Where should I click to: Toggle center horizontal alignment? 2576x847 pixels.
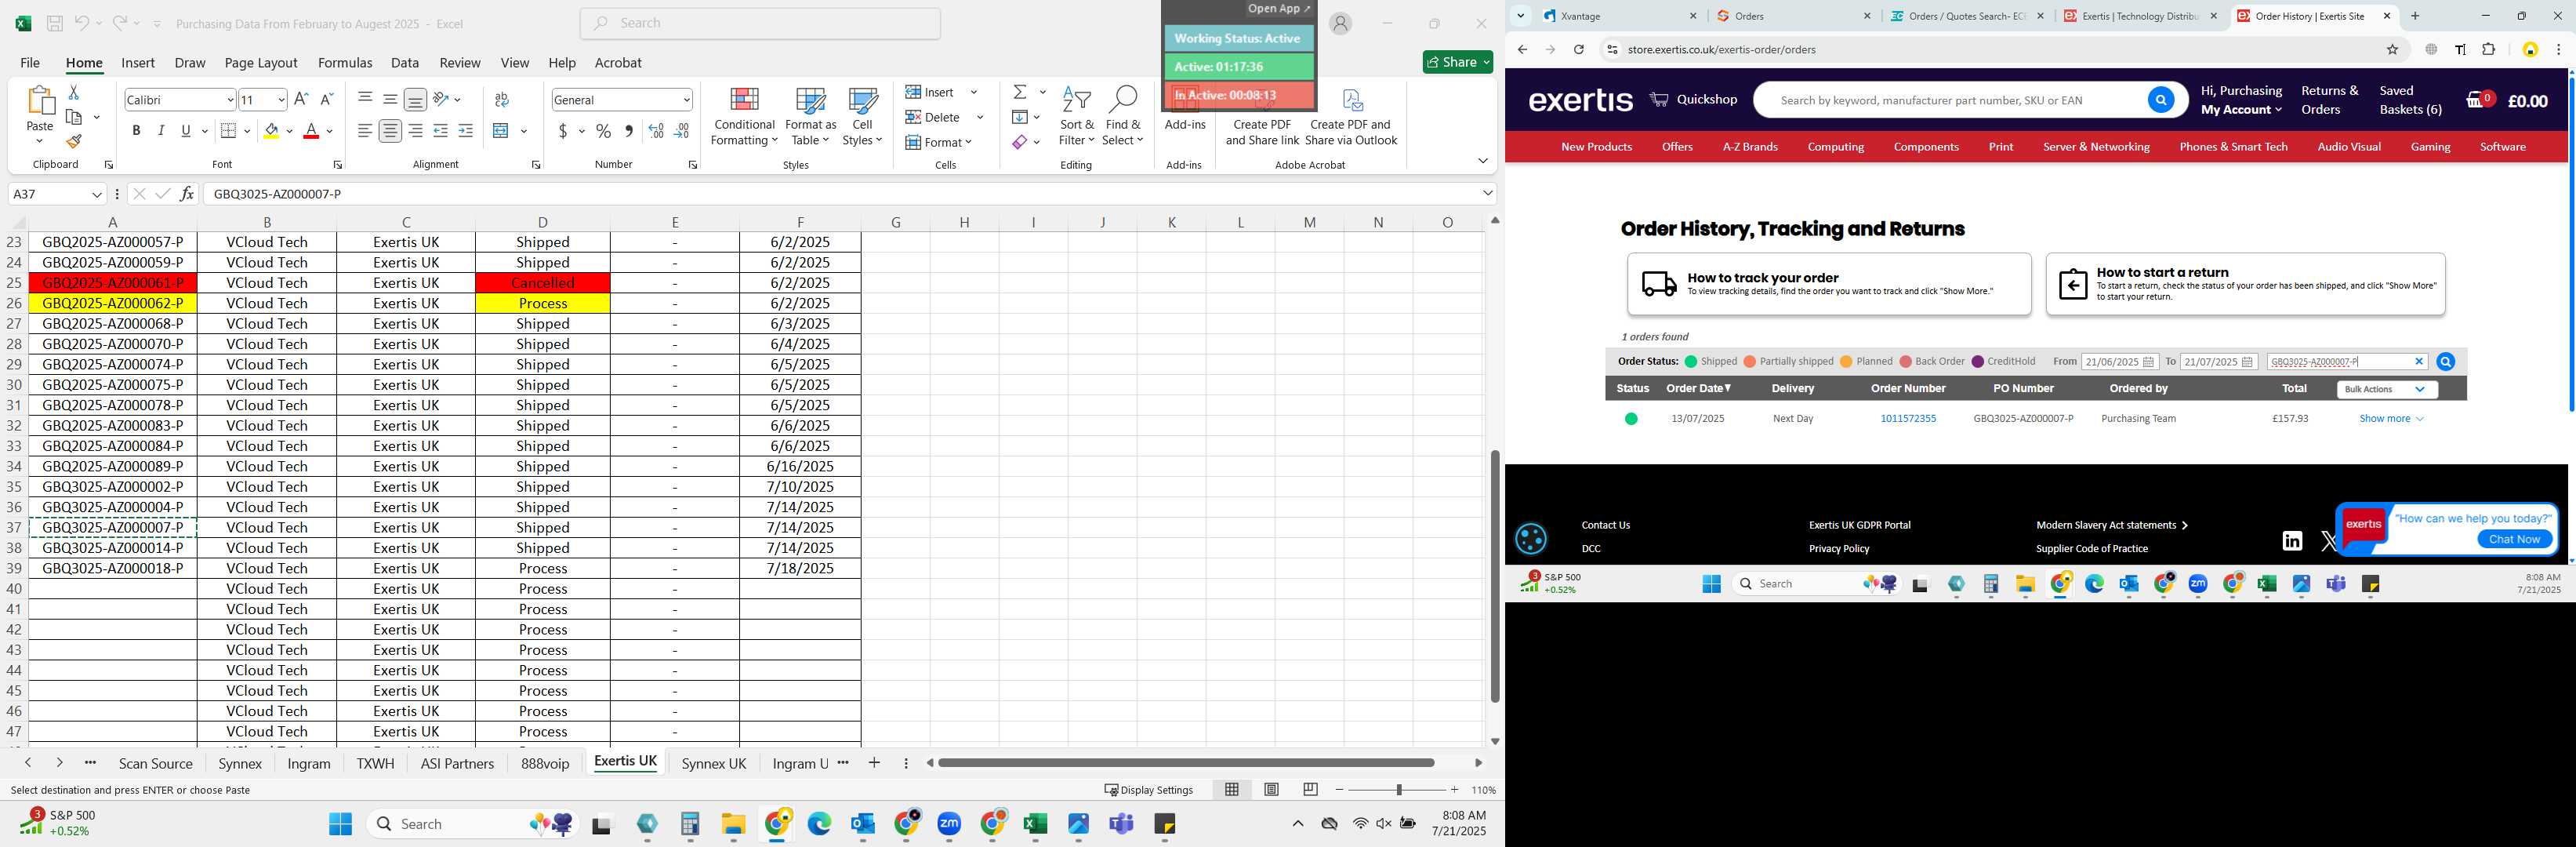(x=390, y=131)
